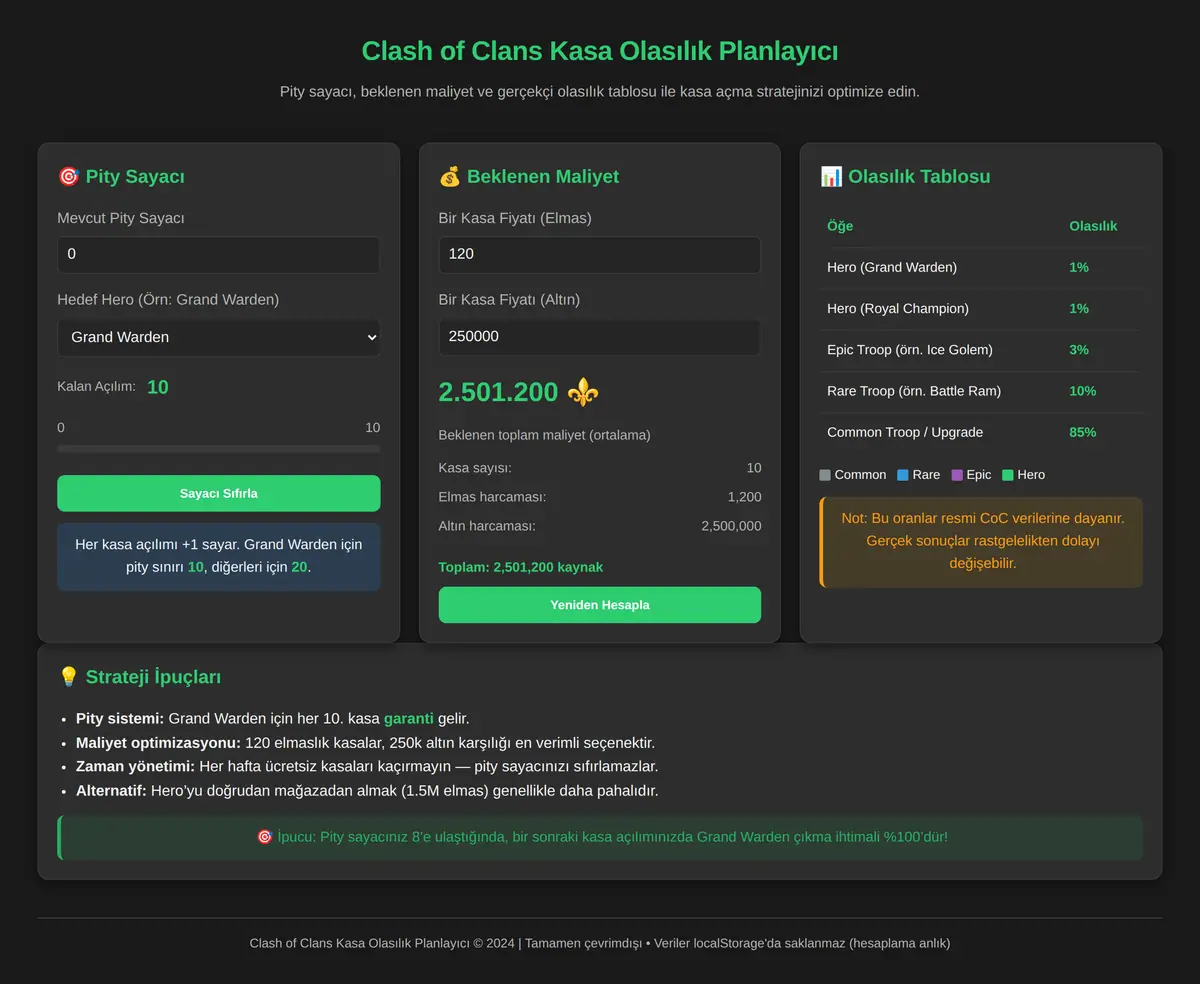This screenshot has width=1200, height=984.
Task: Click the Toplam: 2,501,200 kaynak text
Action: click(521, 567)
